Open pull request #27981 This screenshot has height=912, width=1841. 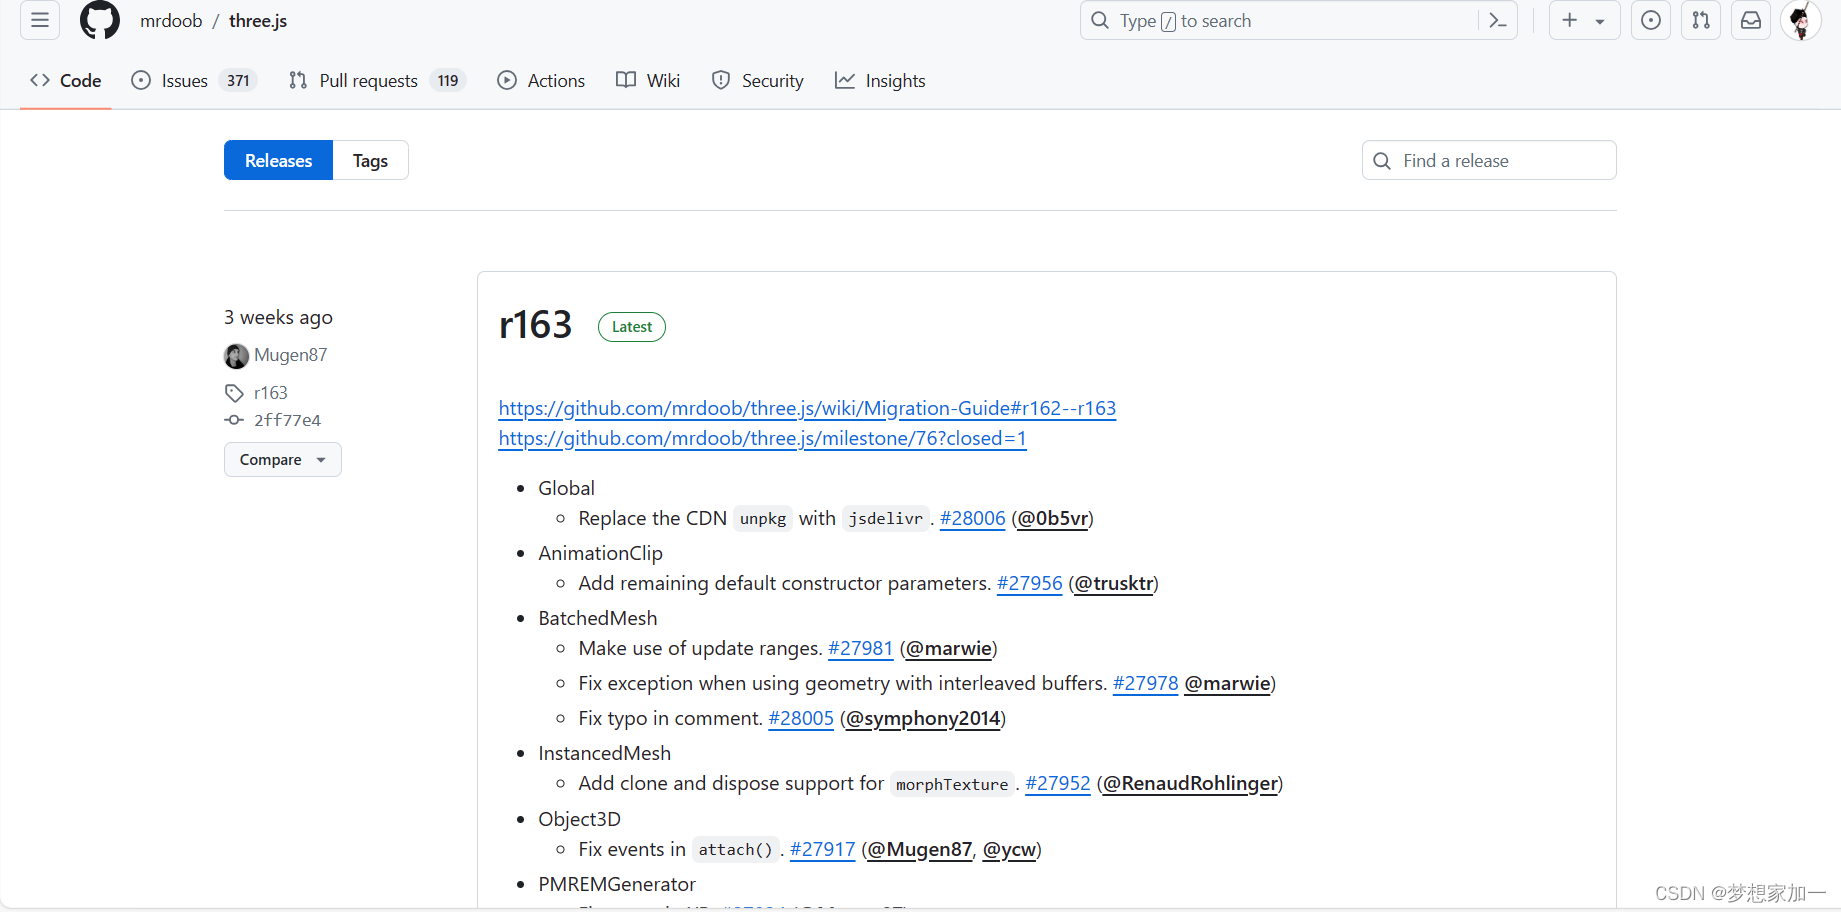(860, 648)
